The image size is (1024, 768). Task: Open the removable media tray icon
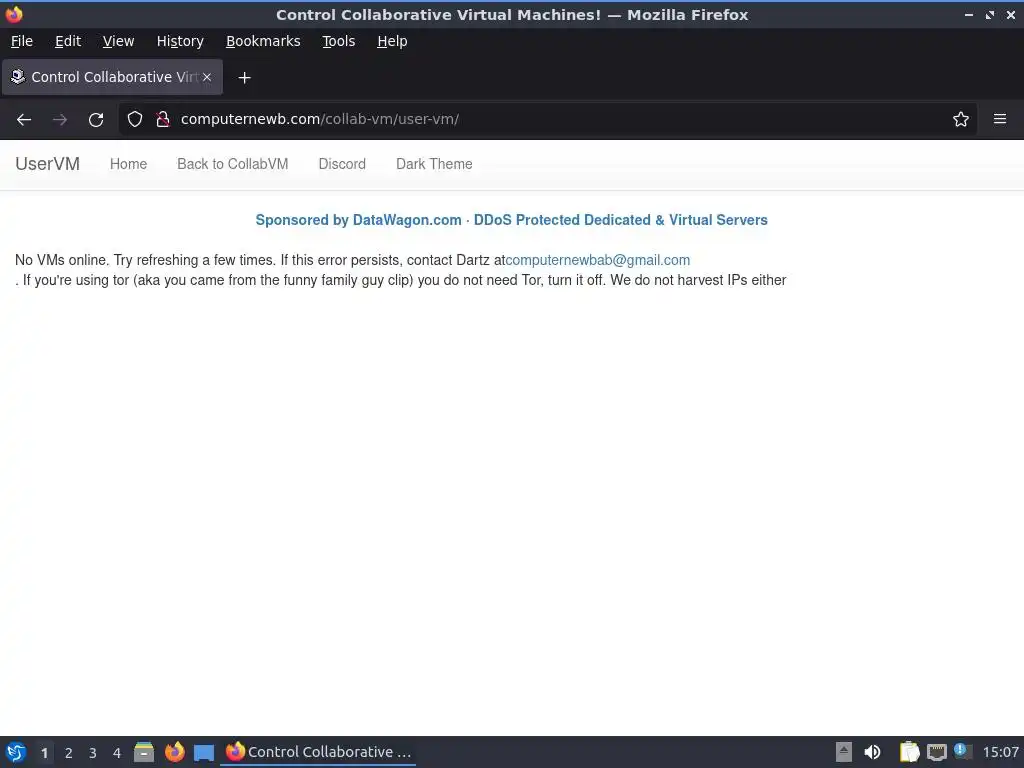pos(844,752)
